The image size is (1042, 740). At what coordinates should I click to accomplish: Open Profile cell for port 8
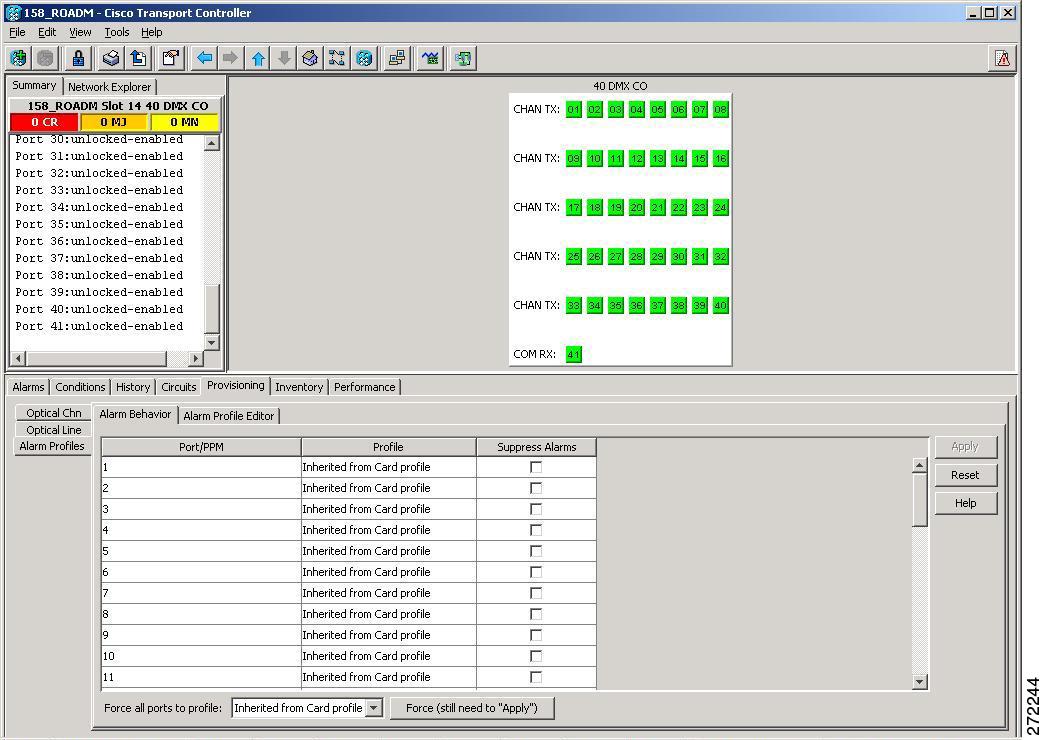tap(389, 614)
